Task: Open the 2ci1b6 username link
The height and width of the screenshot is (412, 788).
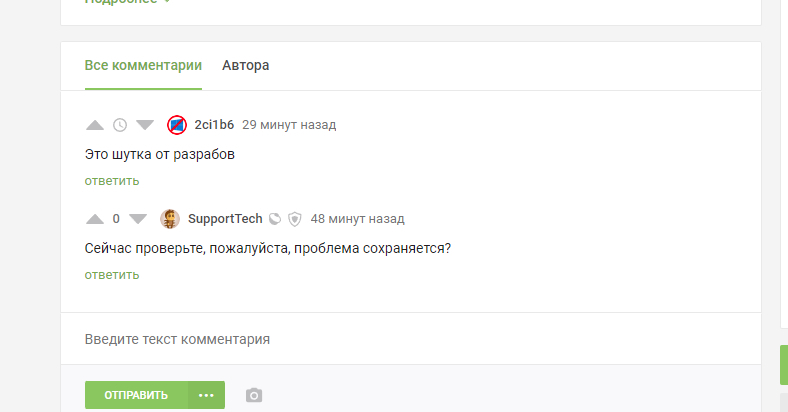Action: click(x=214, y=125)
